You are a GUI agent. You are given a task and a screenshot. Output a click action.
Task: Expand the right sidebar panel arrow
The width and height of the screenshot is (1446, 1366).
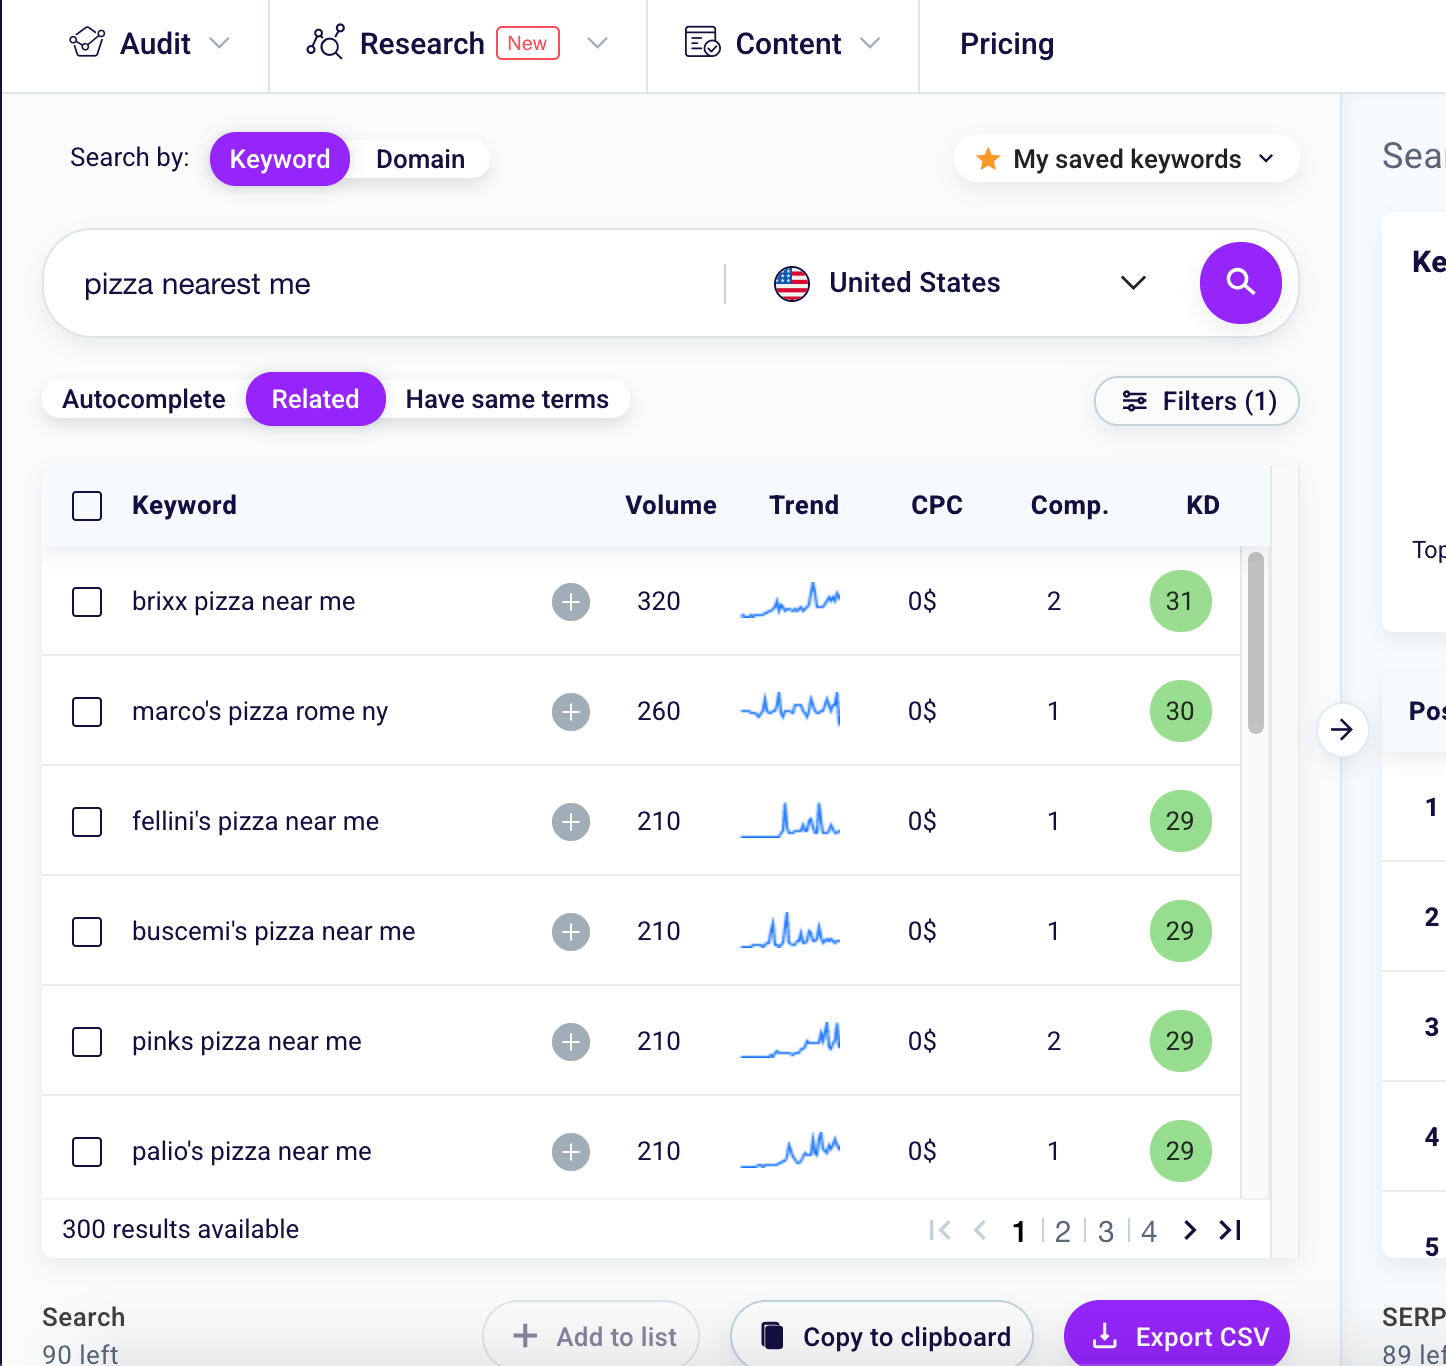click(x=1342, y=730)
